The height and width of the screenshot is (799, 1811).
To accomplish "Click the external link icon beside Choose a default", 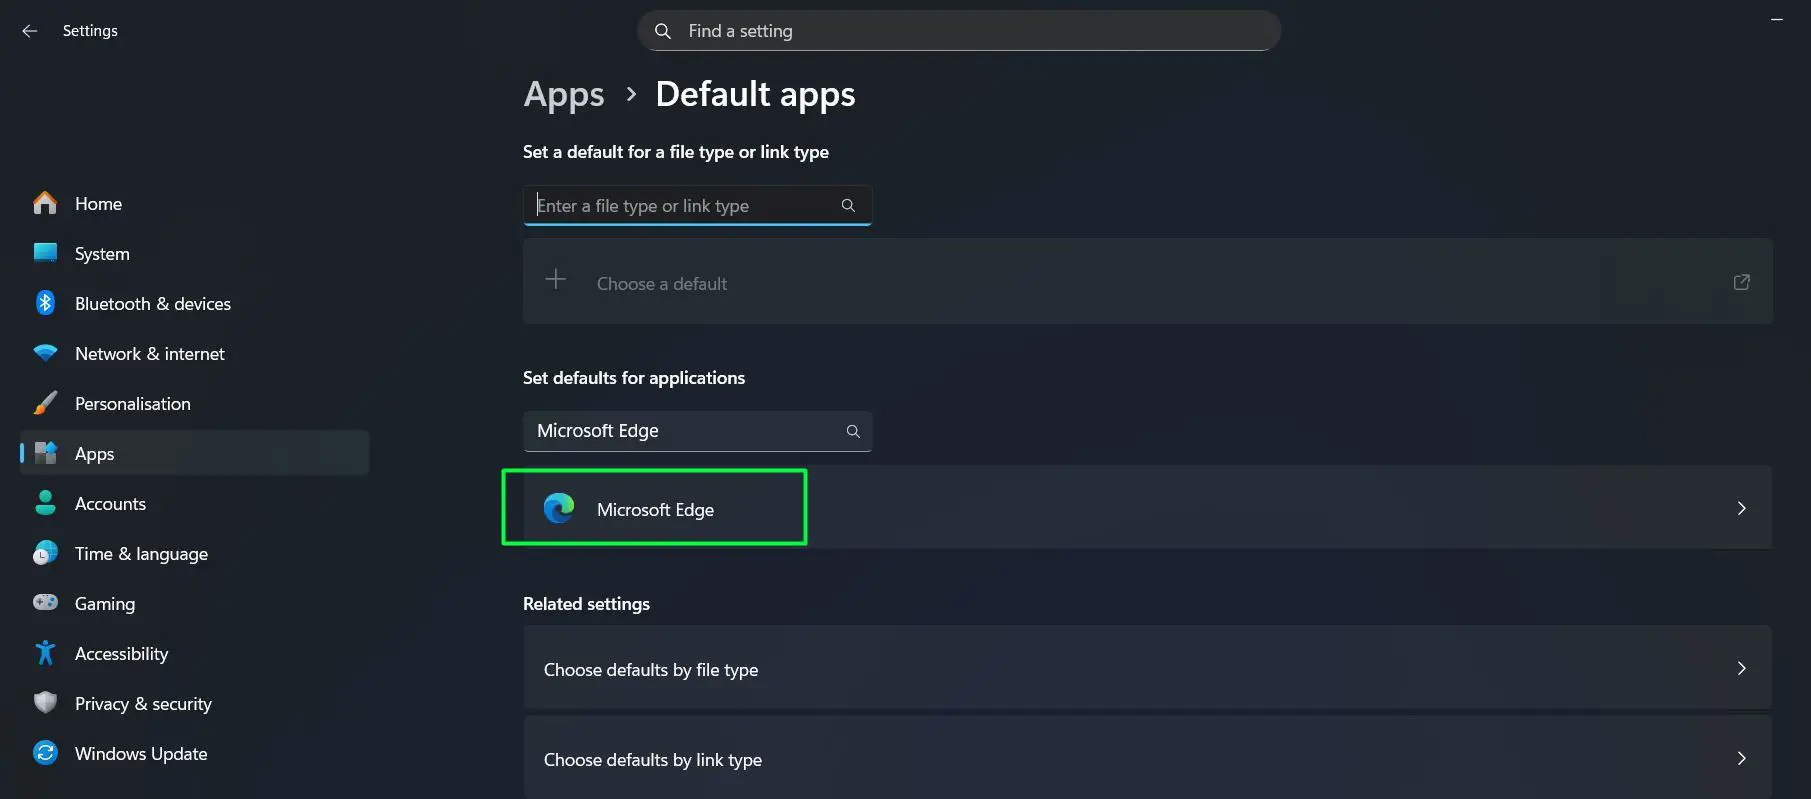I will [x=1741, y=282].
